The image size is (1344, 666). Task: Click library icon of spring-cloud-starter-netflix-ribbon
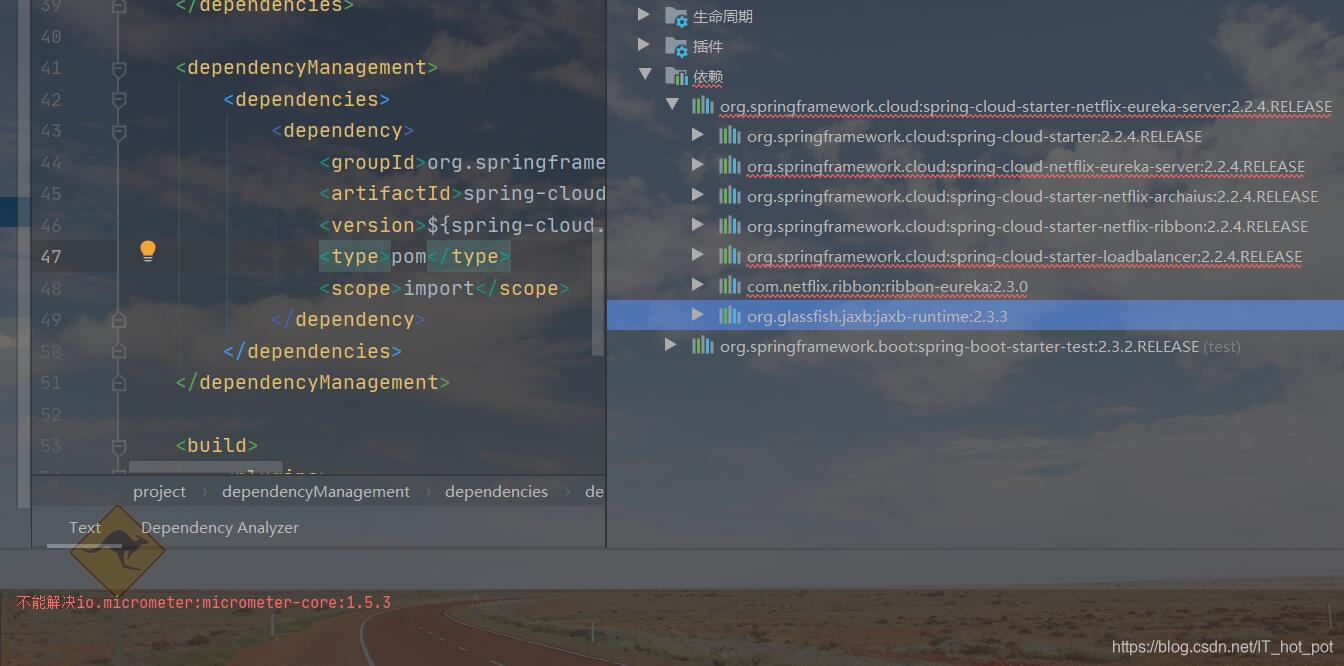[x=730, y=226]
